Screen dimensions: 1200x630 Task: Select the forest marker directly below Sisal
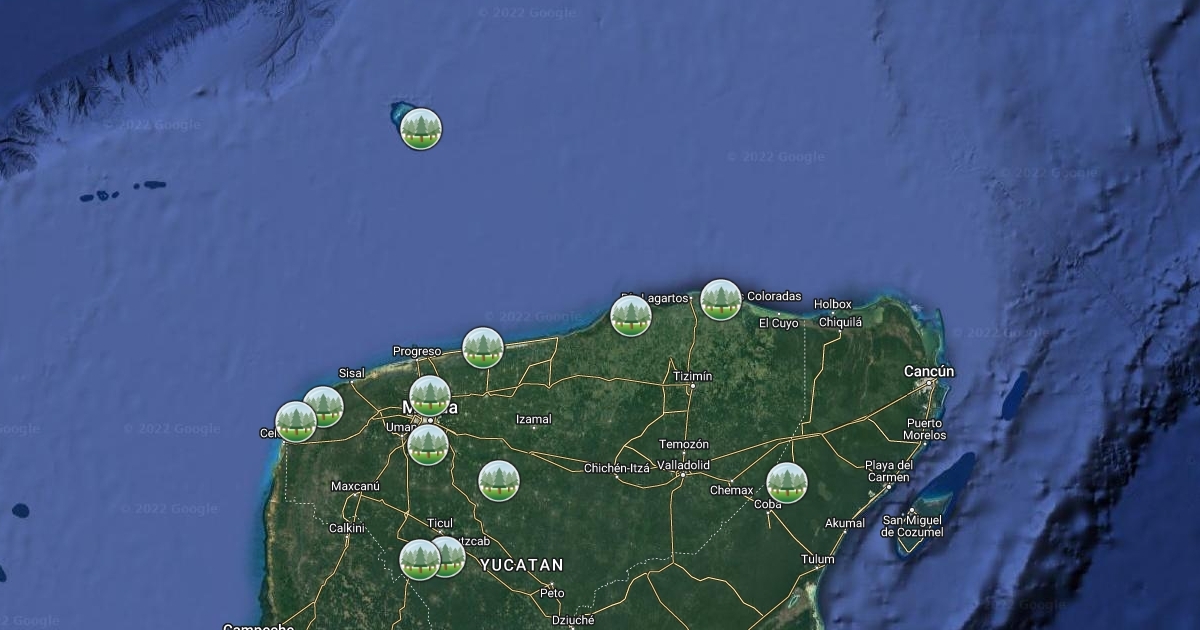[x=325, y=406]
